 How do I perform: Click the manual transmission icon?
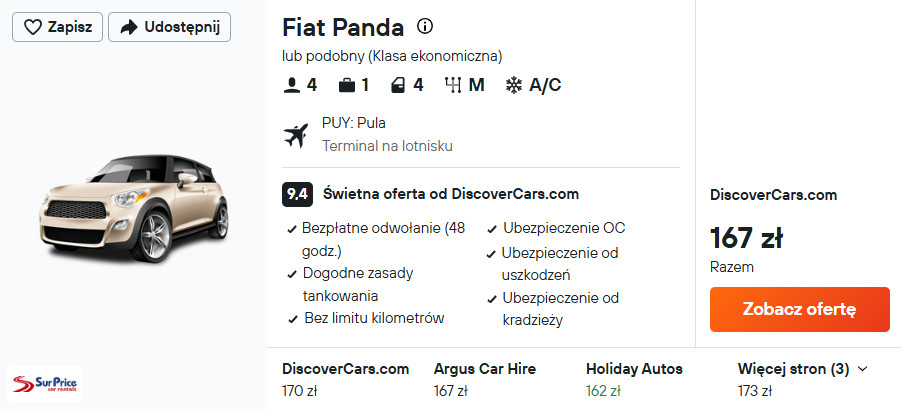pyautogui.click(x=453, y=85)
